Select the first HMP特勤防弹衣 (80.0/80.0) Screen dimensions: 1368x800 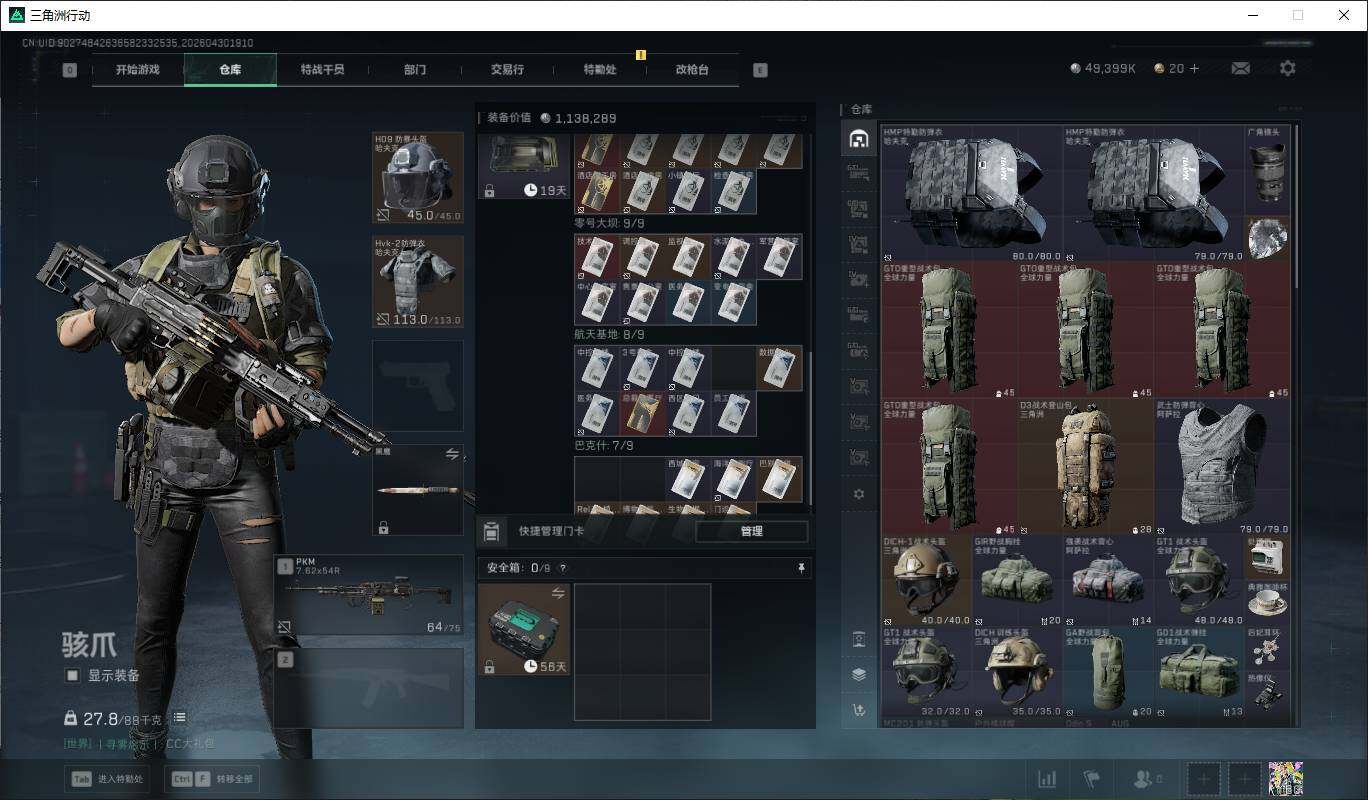[x=971, y=193]
